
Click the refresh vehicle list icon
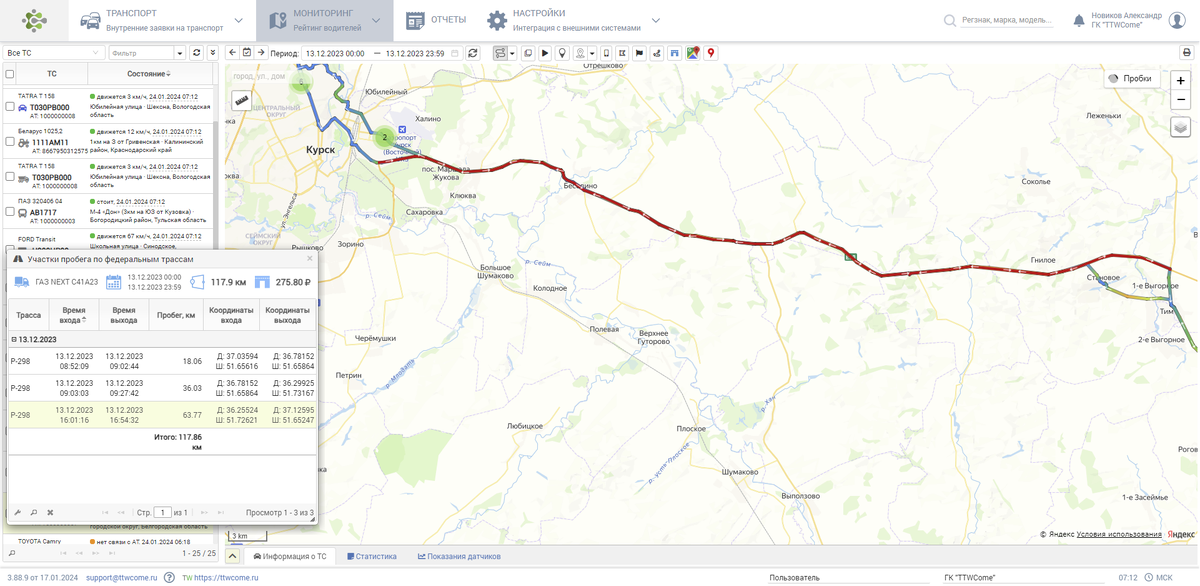point(197,52)
